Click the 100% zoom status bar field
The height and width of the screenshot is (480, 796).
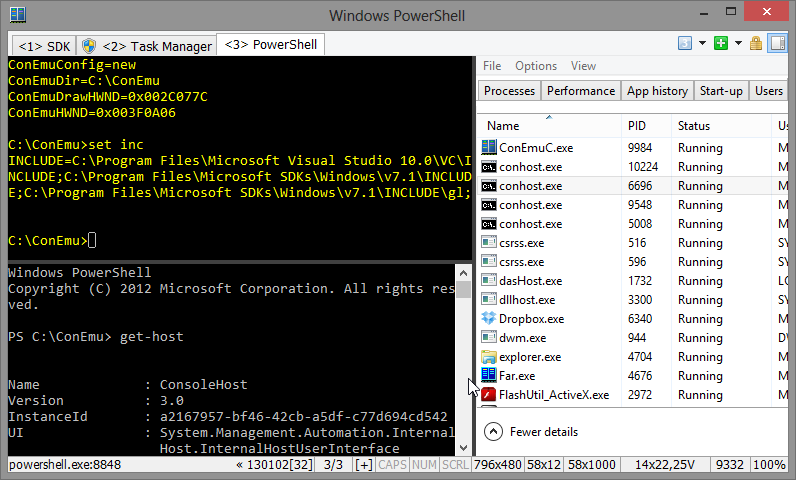(x=769, y=466)
